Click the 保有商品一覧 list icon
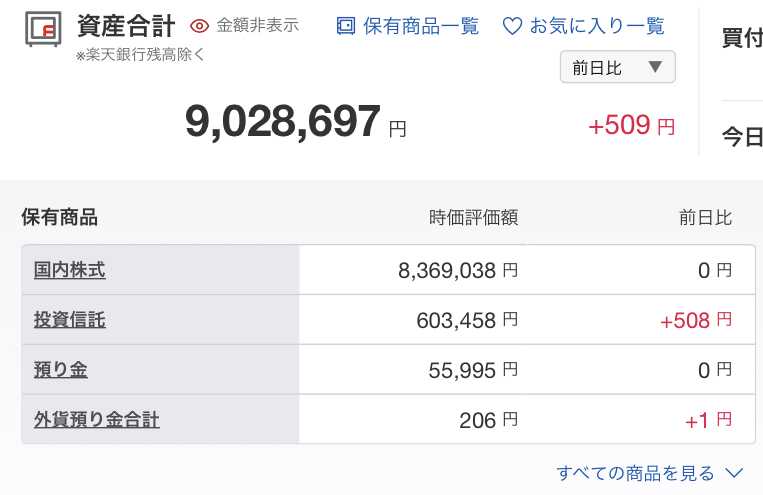The width and height of the screenshot is (763, 495). tap(346, 26)
